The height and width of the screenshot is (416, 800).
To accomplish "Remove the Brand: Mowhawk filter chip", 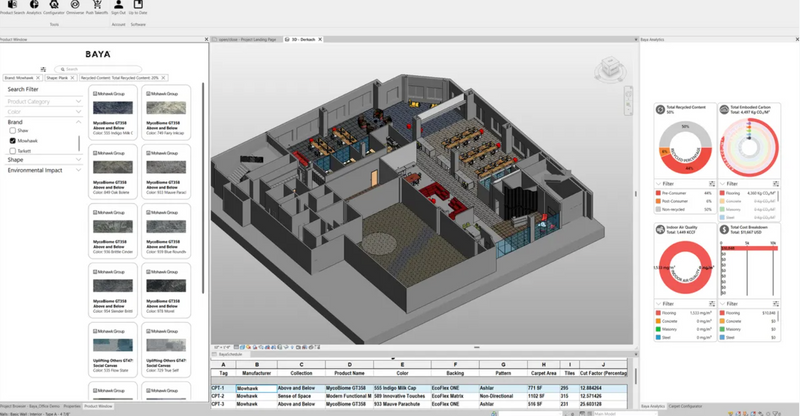I will coord(38,78).
